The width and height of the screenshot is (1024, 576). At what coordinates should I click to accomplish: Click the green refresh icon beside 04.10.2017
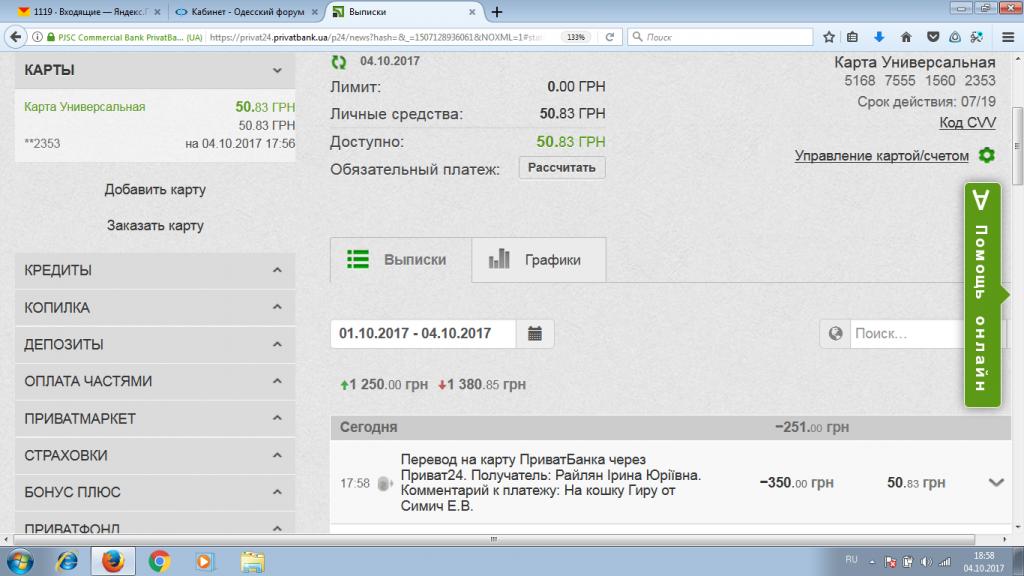point(338,62)
